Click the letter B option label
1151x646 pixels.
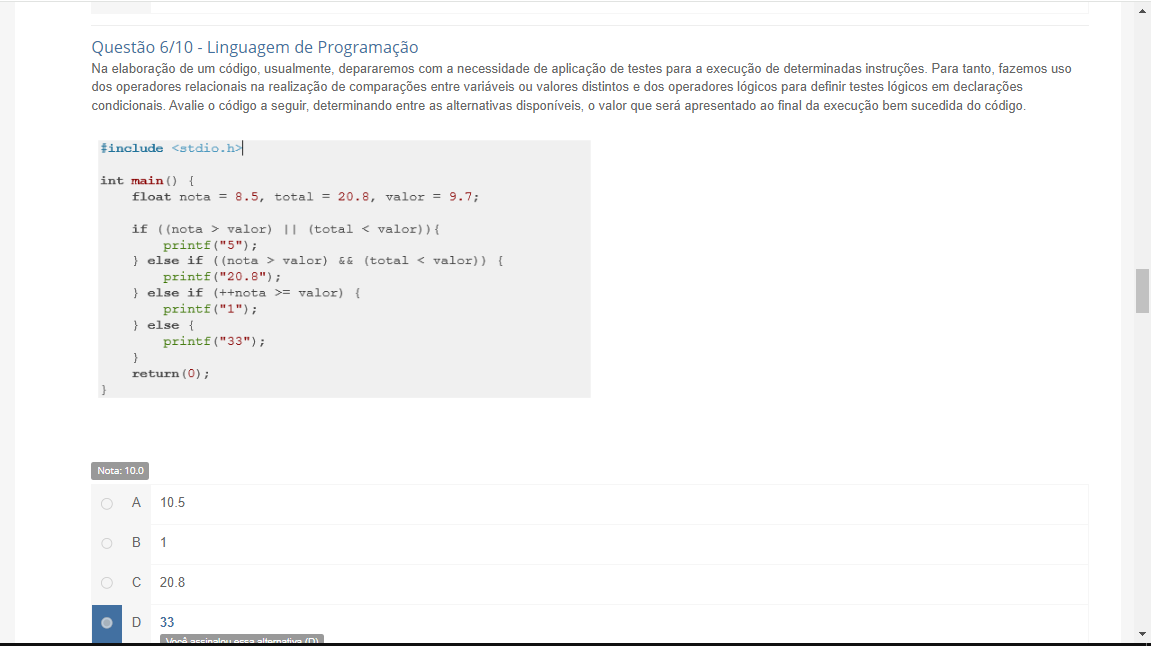coord(135,543)
